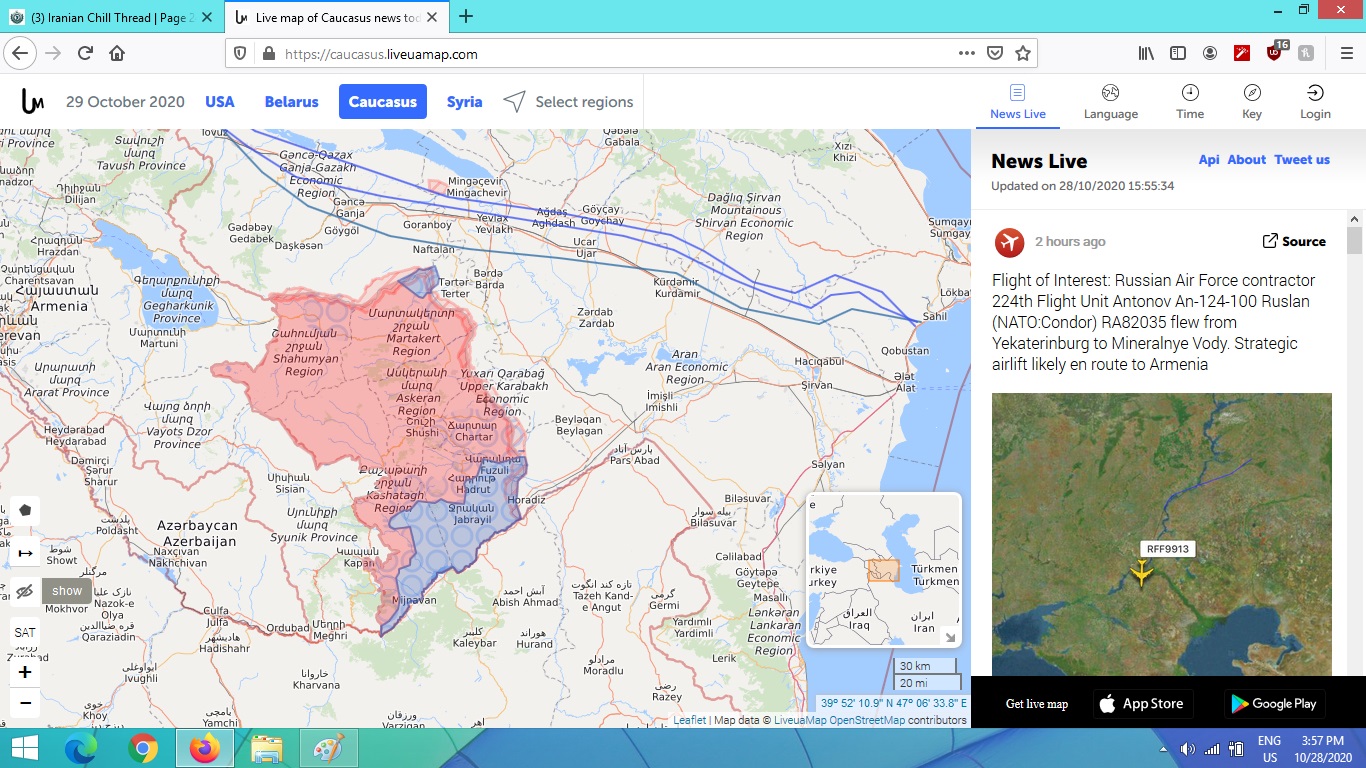Open Paint from the taskbar
This screenshot has height=768, width=1366.
click(327, 748)
